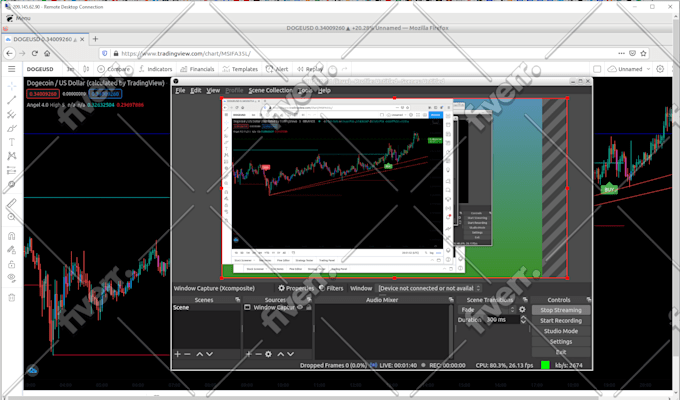Move the source down in Sources list
This screenshot has height=400, width=680.
291,354
